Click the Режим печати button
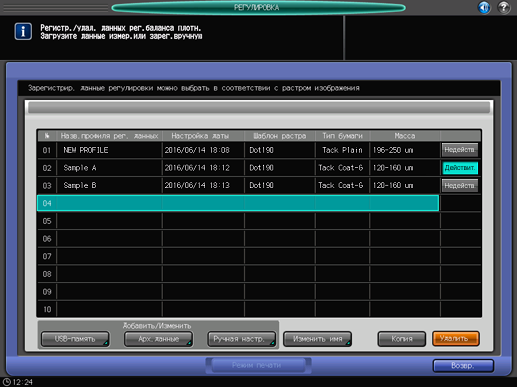Image resolution: width=517 pixels, height=387 pixels. (x=257, y=365)
